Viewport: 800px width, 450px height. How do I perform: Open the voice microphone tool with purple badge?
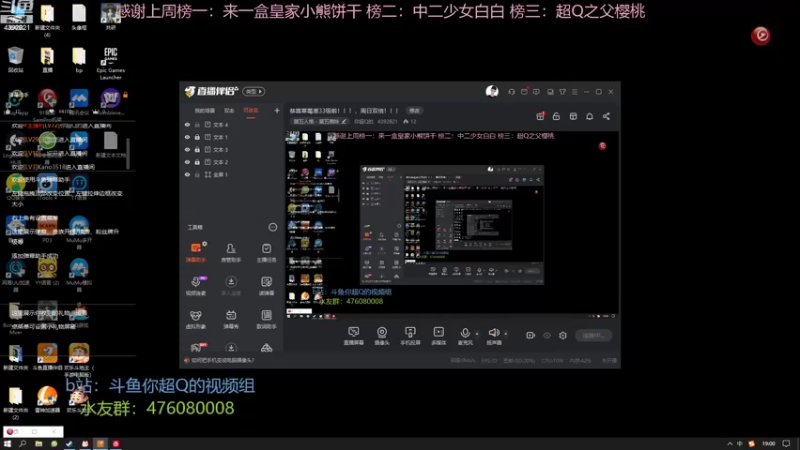tap(195, 286)
